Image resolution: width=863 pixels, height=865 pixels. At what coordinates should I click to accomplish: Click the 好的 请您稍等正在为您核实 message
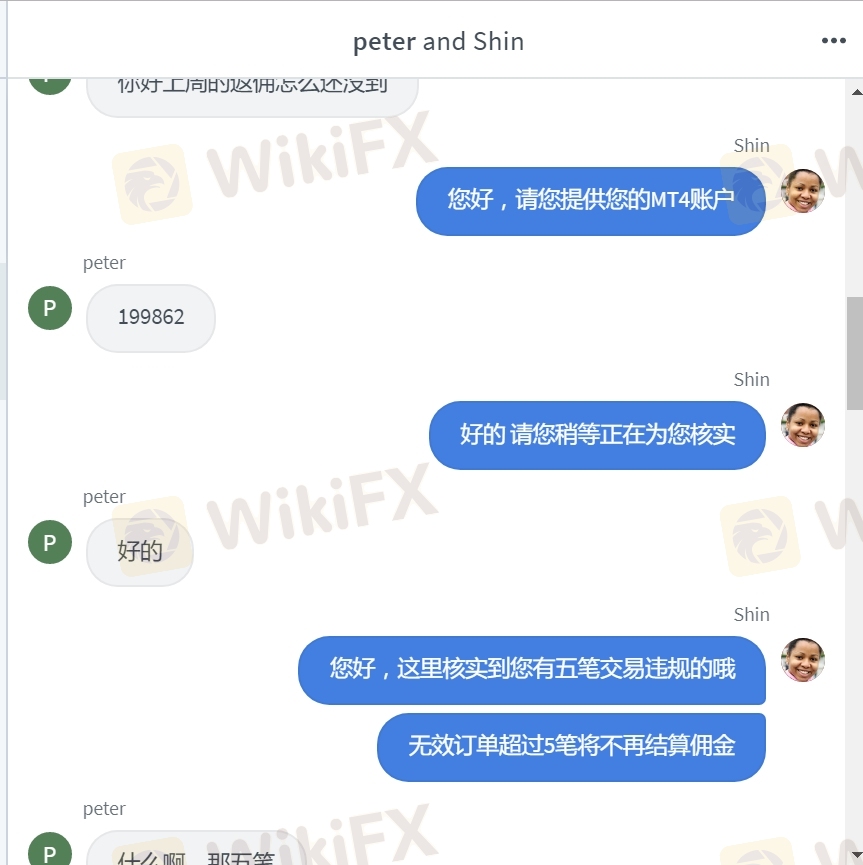coord(597,435)
